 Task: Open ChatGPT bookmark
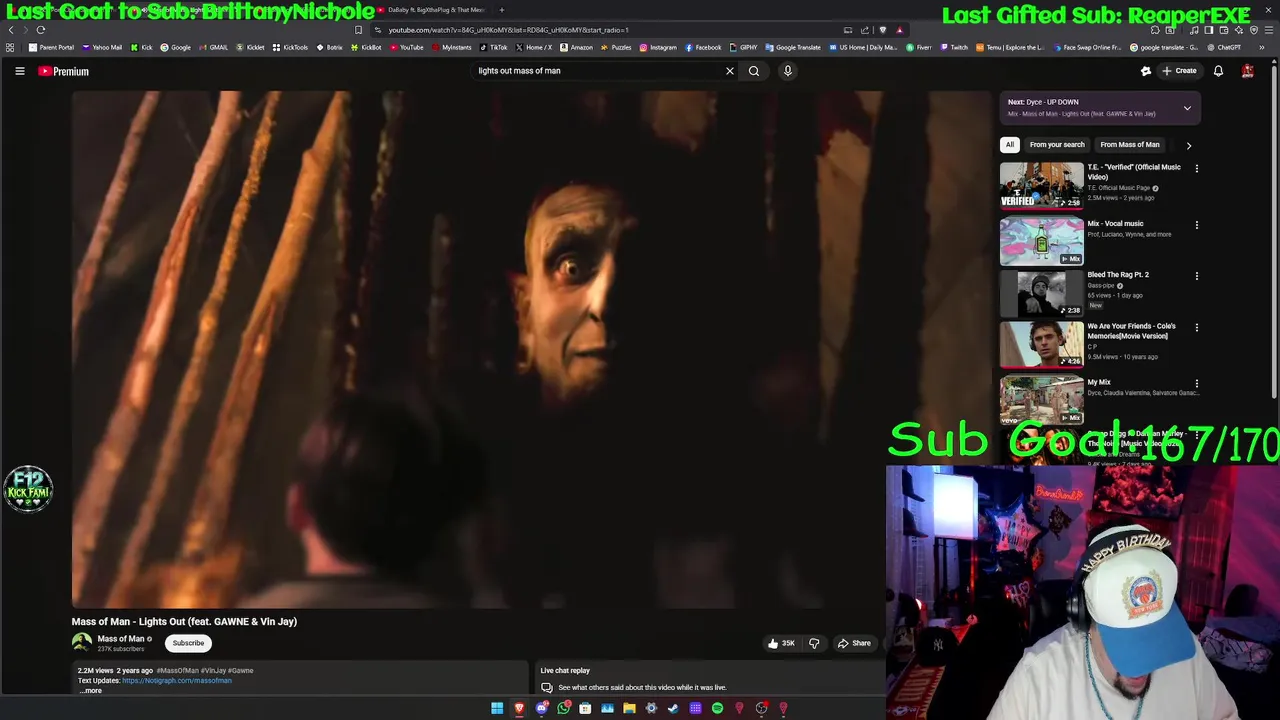(1224, 47)
